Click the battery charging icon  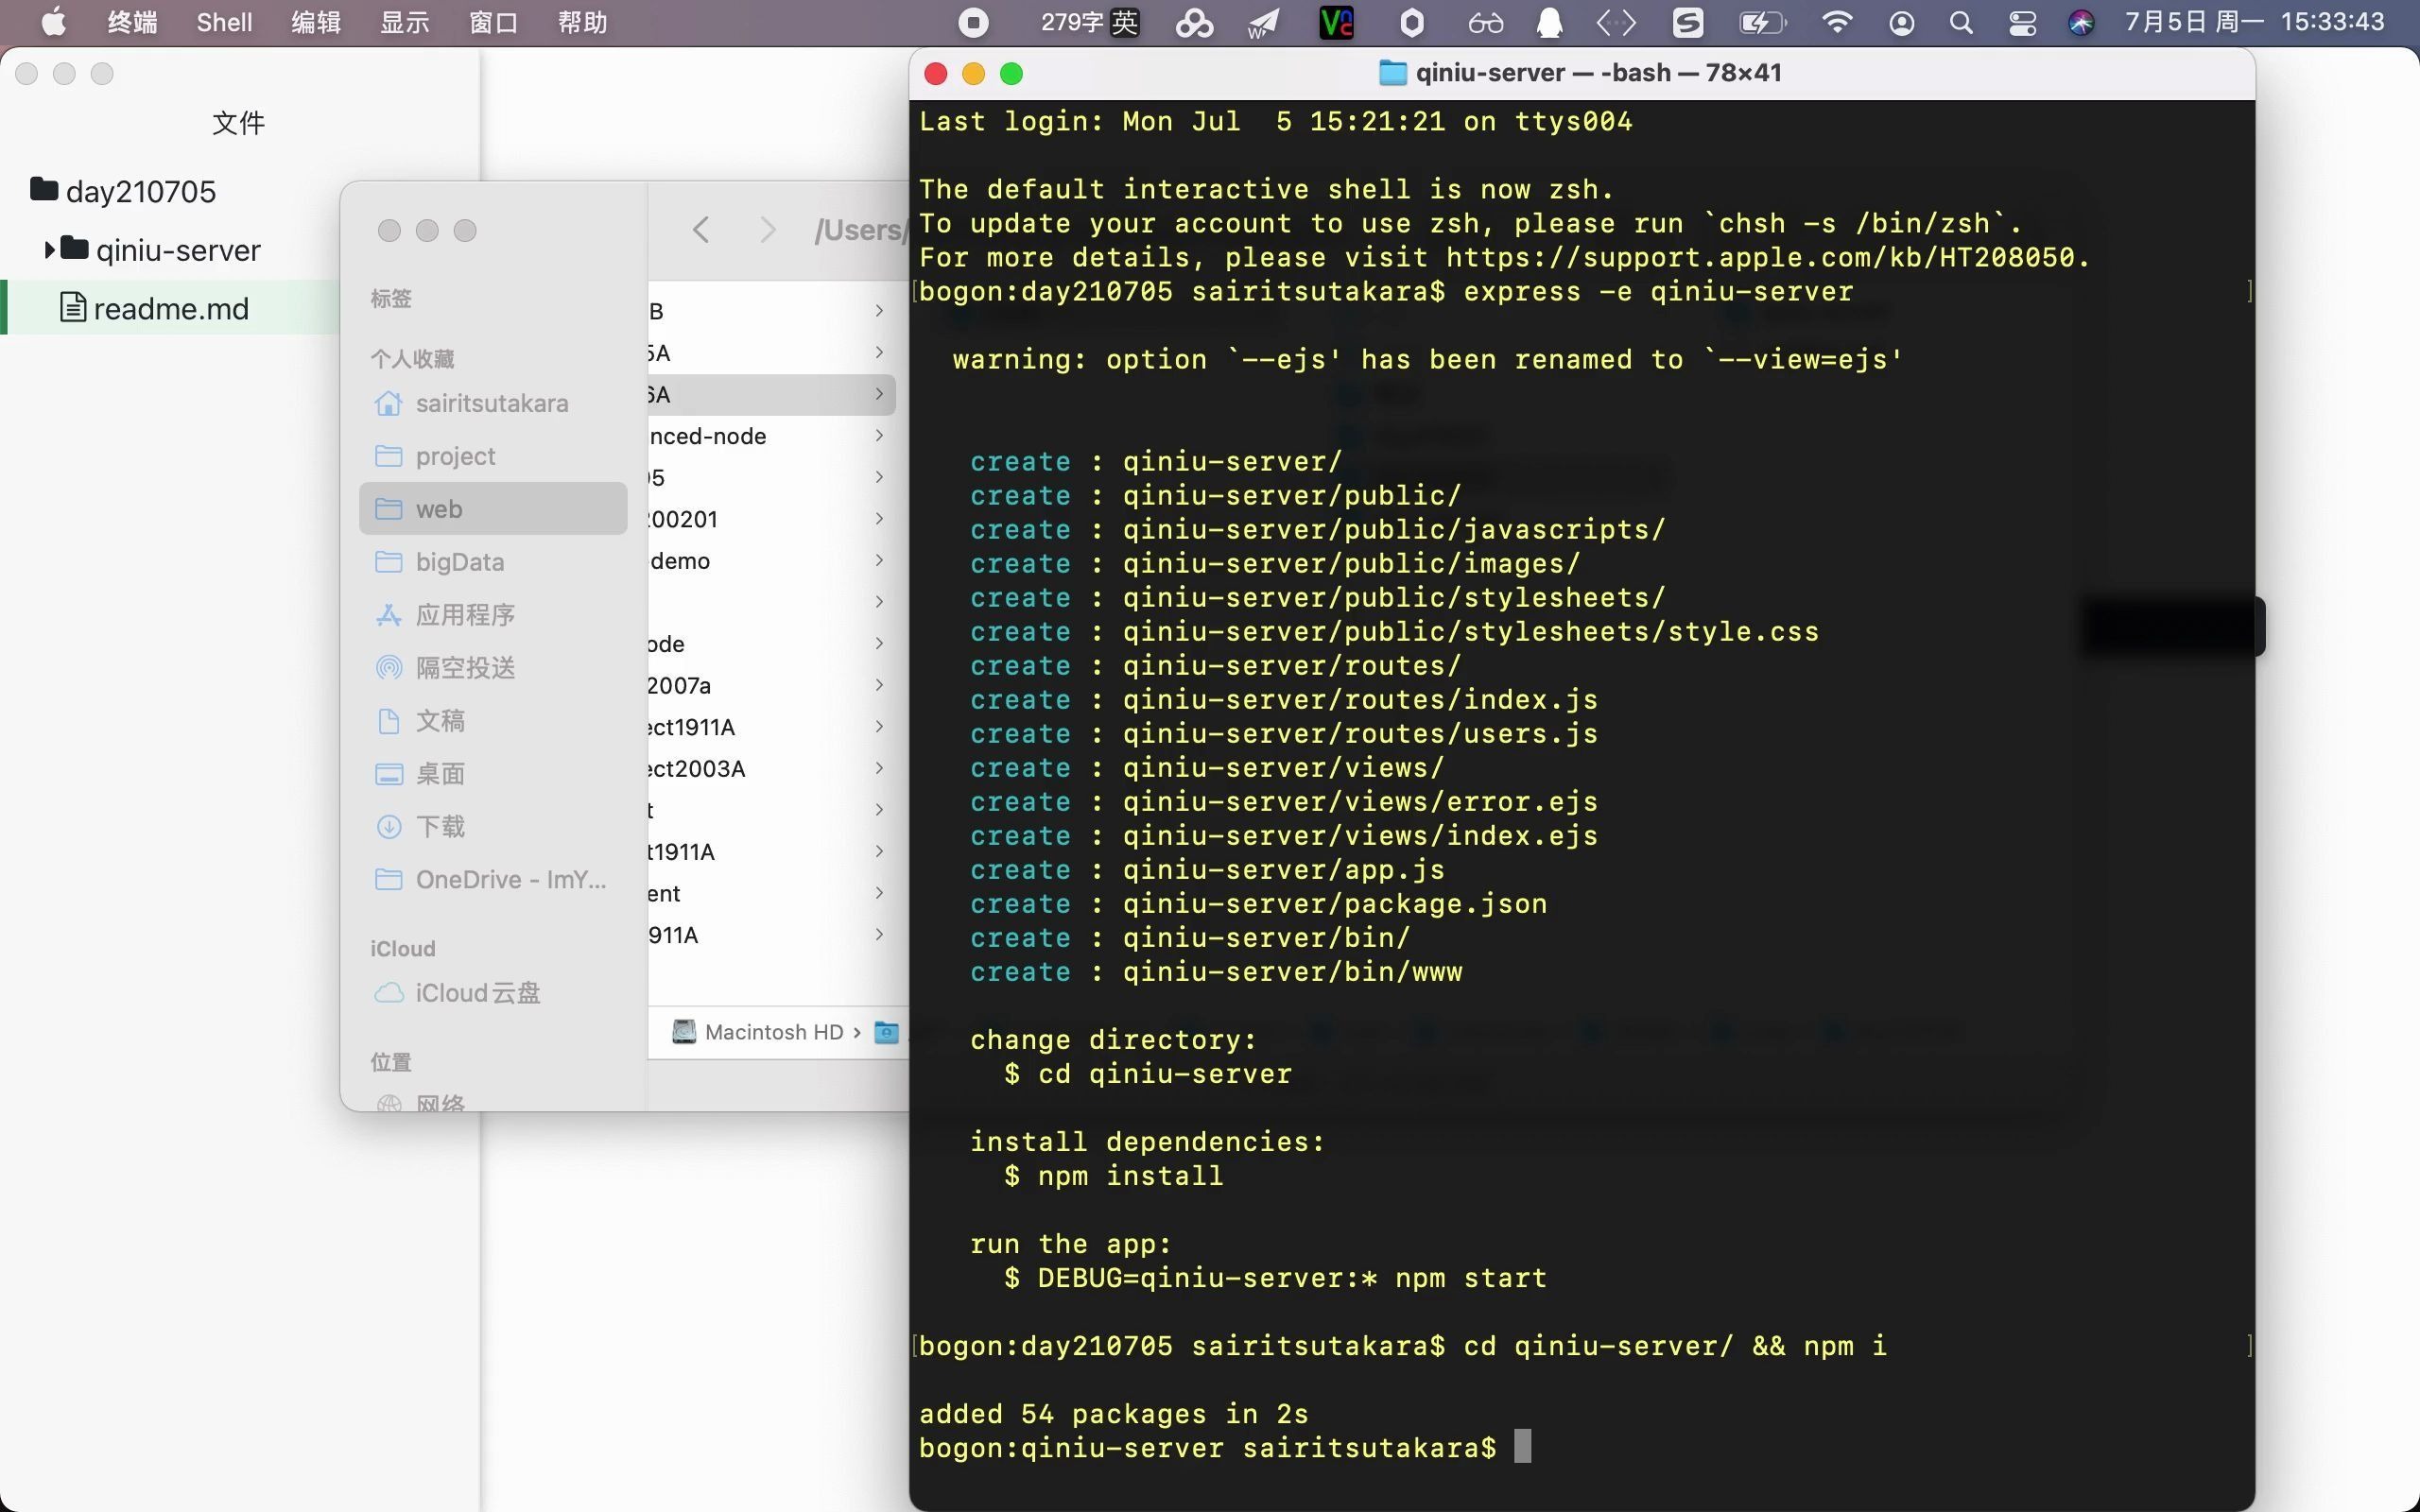tap(1761, 22)
